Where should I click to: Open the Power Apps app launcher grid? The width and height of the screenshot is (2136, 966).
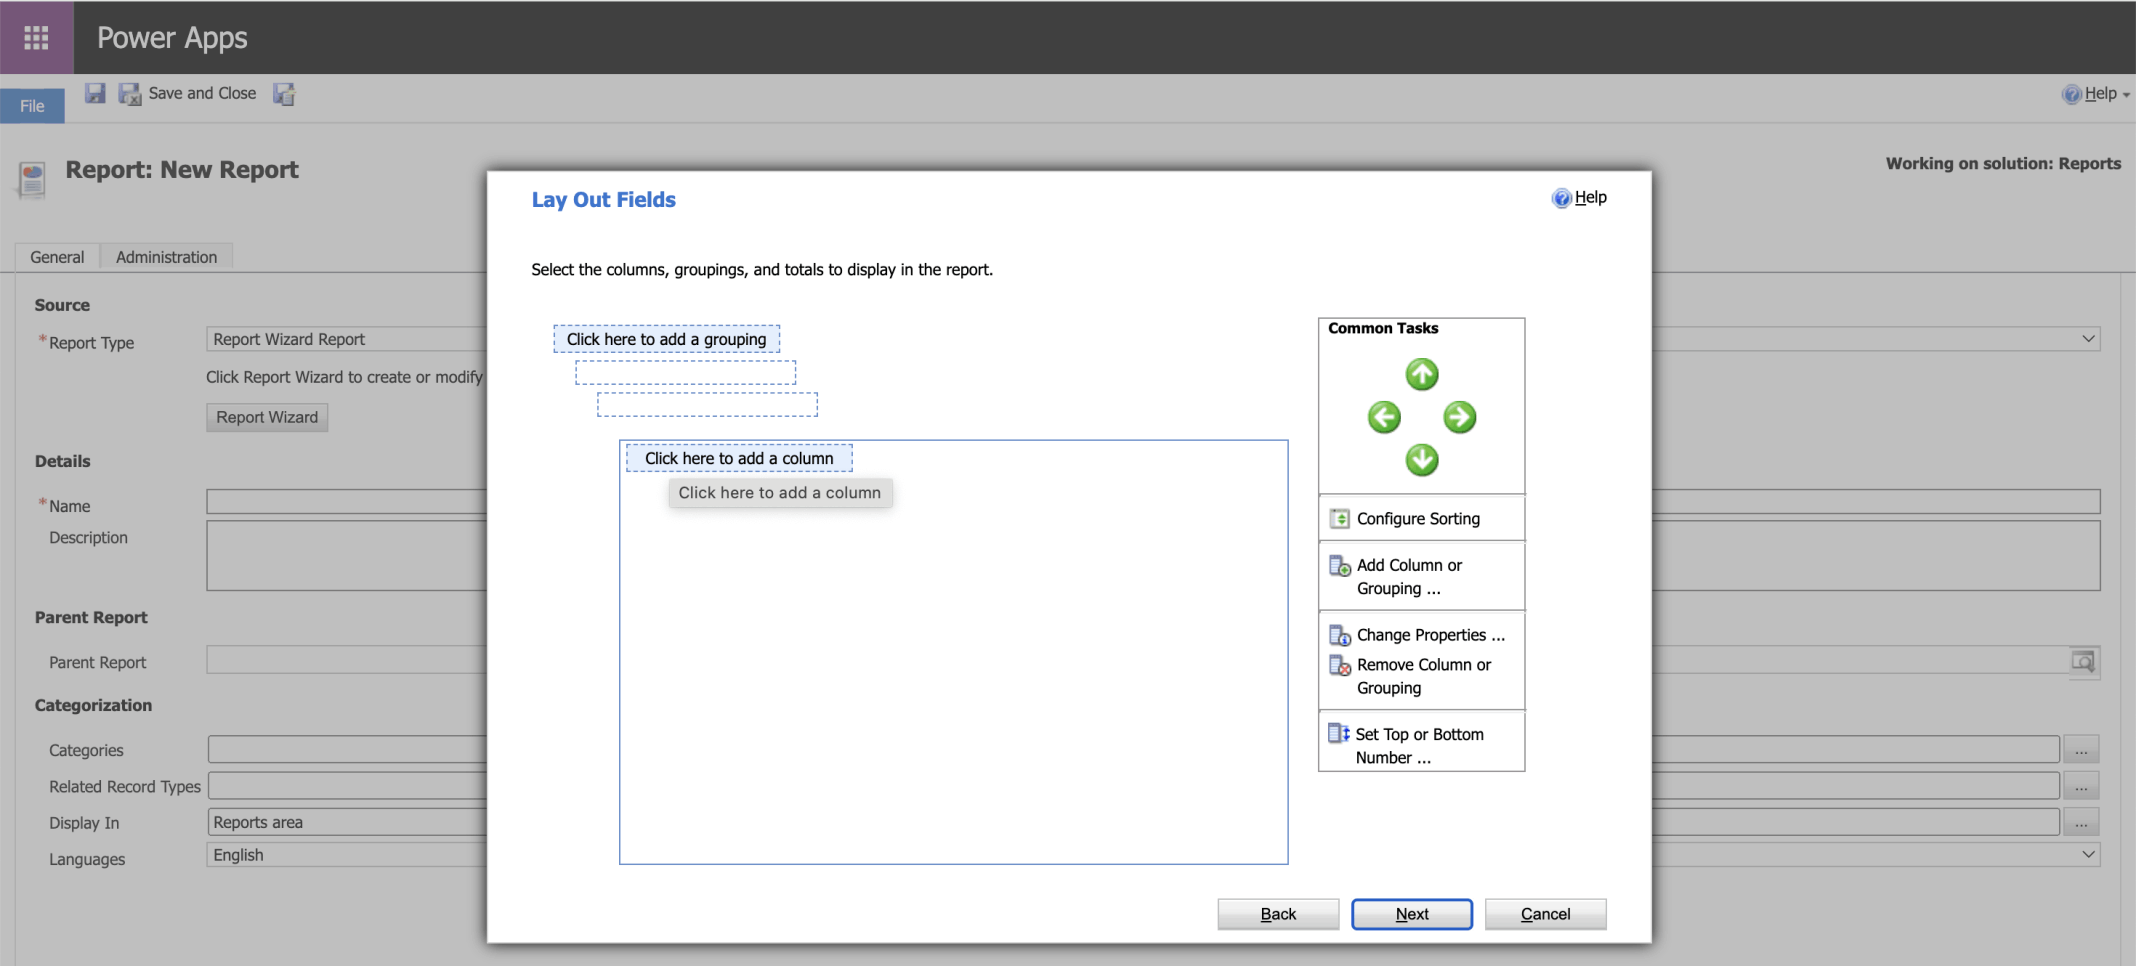(x=36, y=37)
